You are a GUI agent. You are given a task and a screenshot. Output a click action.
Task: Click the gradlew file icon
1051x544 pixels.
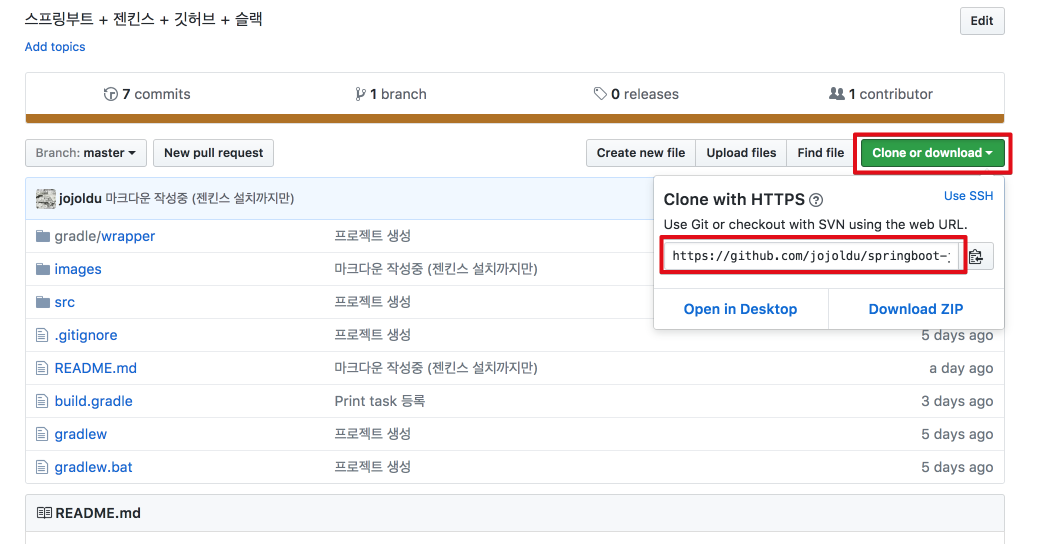(42, 434)
